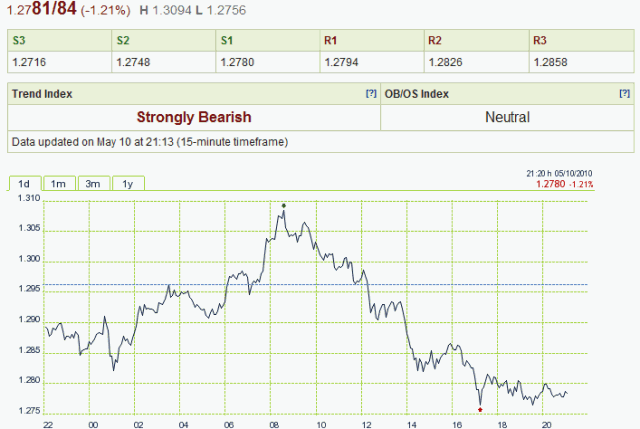Click the Strongly Bearish trend reading
640x429 pixels.
pyautogui.click(x=194, y=117)
